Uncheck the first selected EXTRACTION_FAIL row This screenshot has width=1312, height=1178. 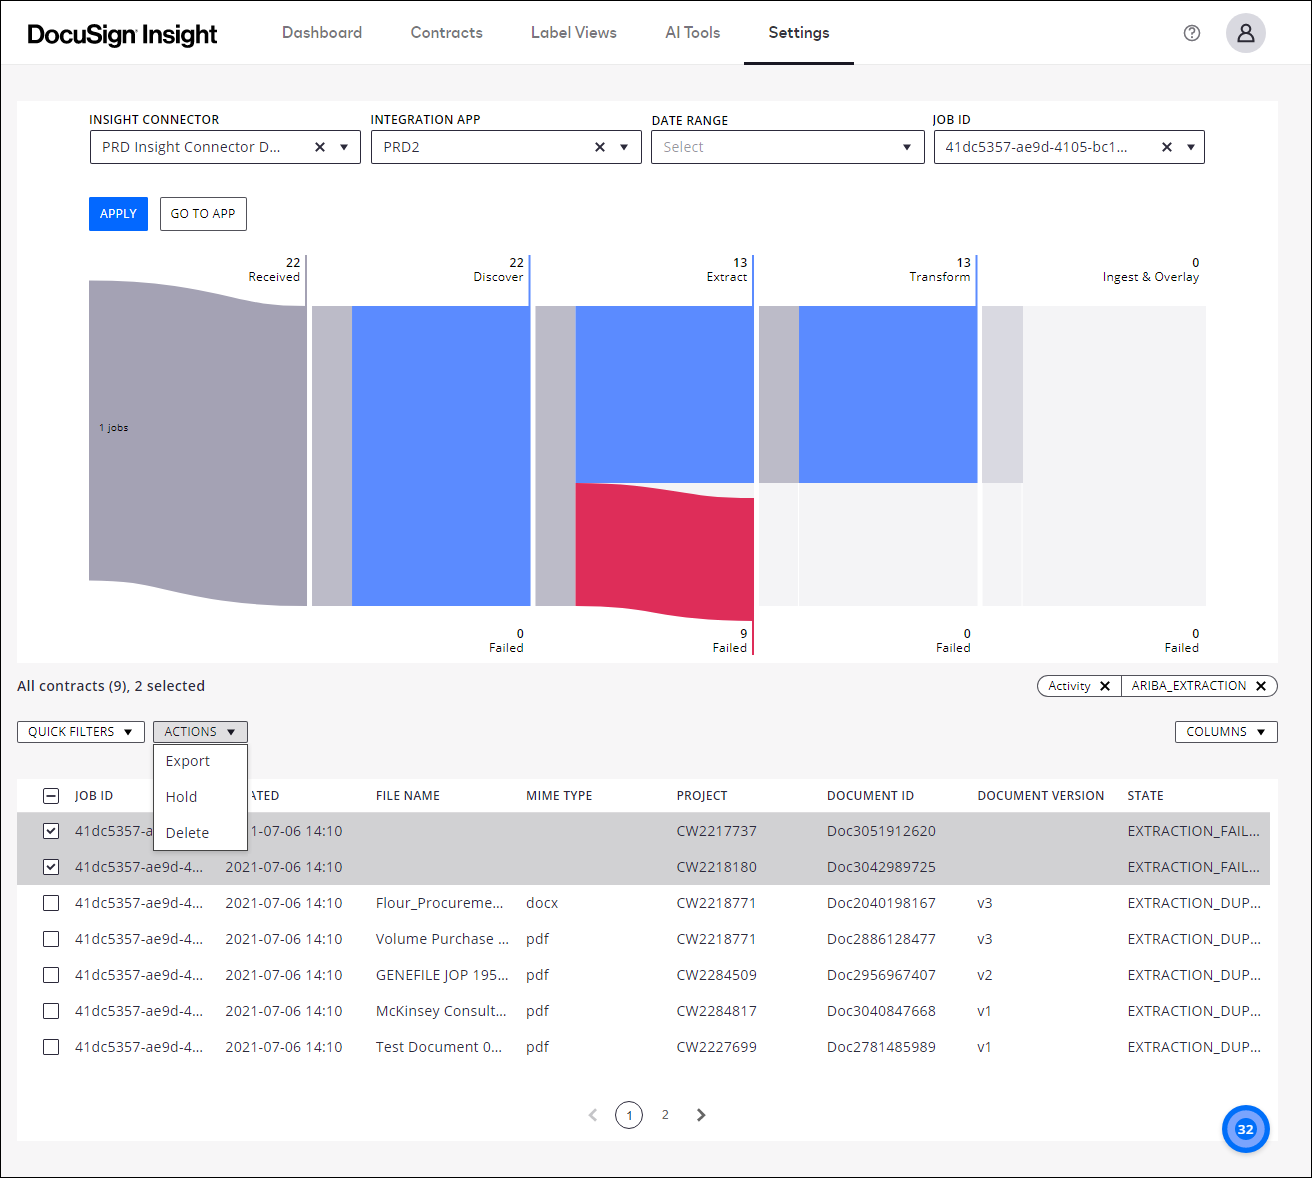tap(51, 830)
